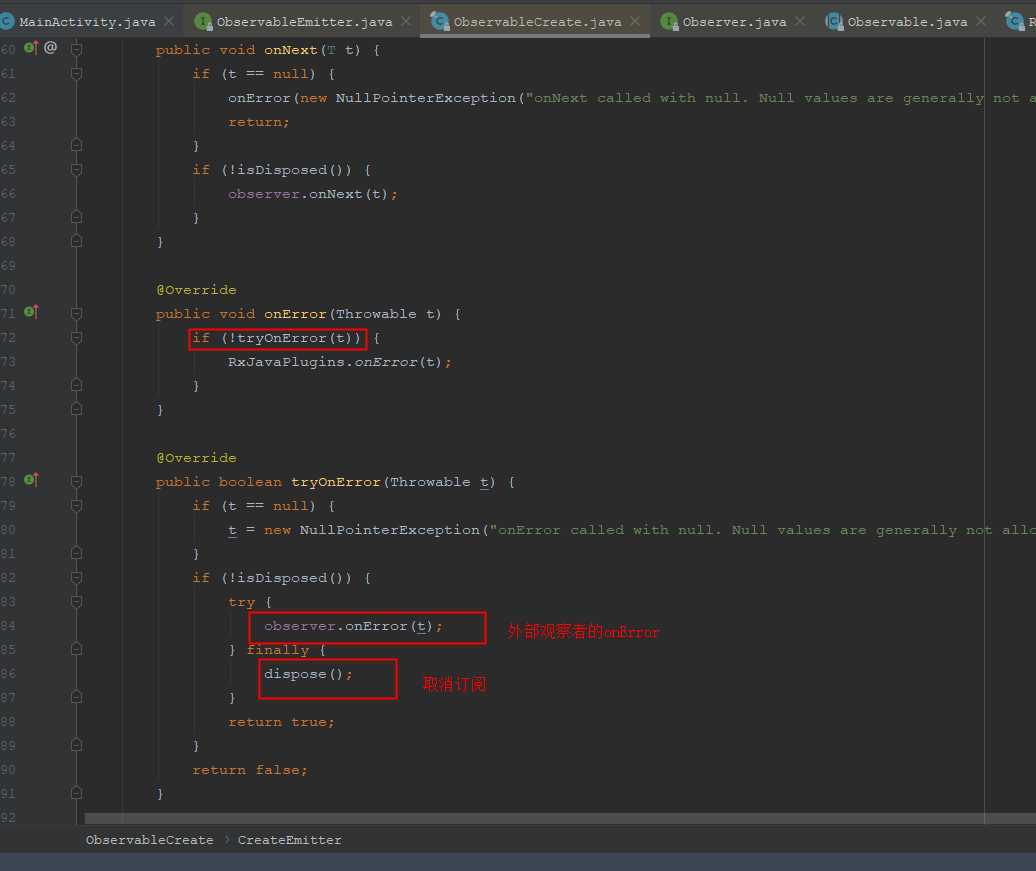Image resolution: width=1036 pixels, height=871 pixels.
Task: Click the observer.onError(t) statement
Action: [353, 626]
